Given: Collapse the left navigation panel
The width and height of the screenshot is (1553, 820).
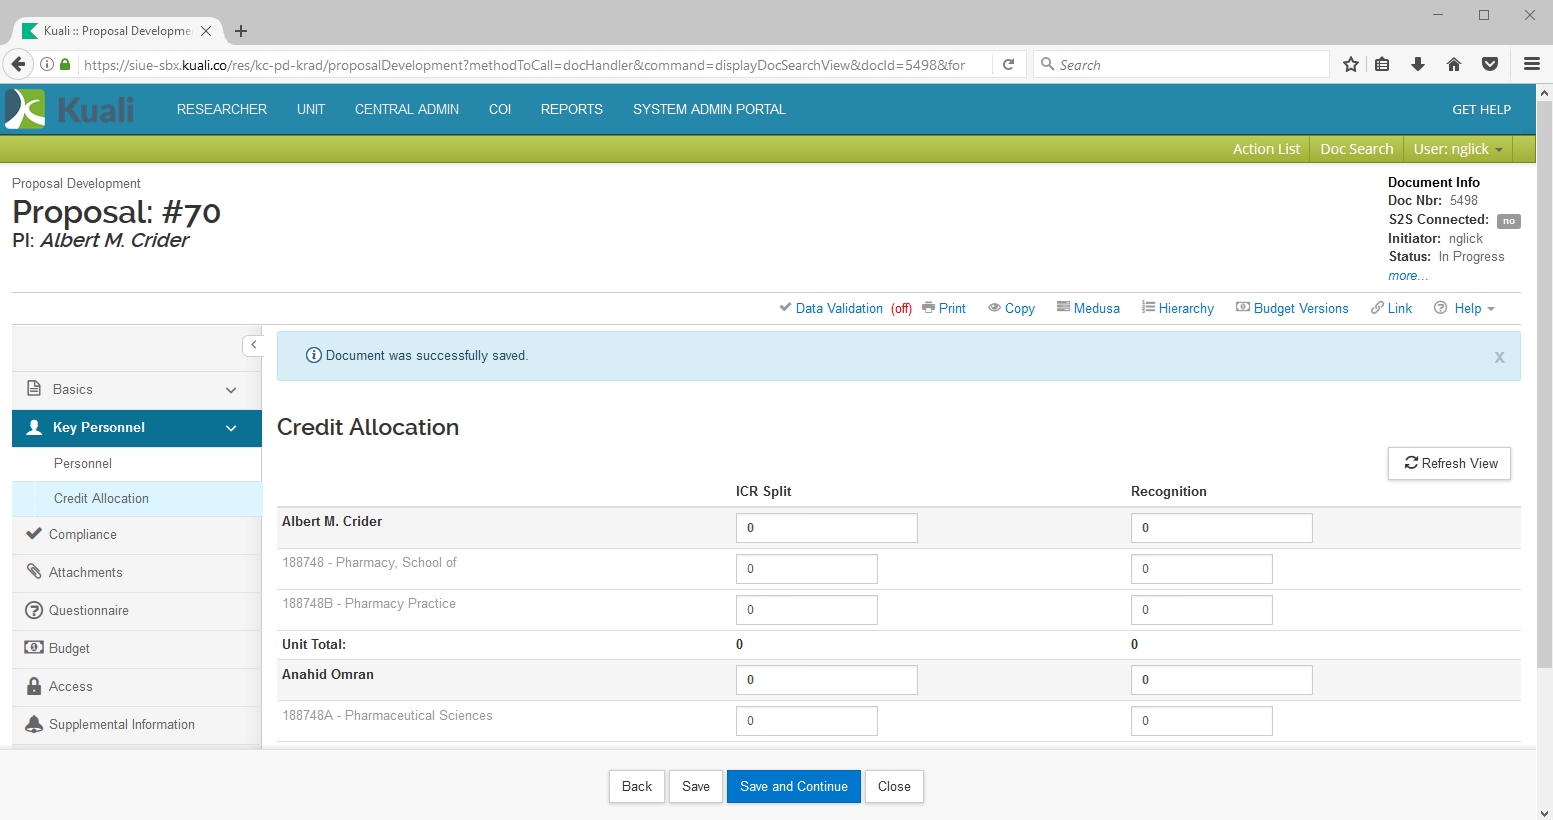Looking at the screenshot, I should pyautogui.click(x=253, y=345).
